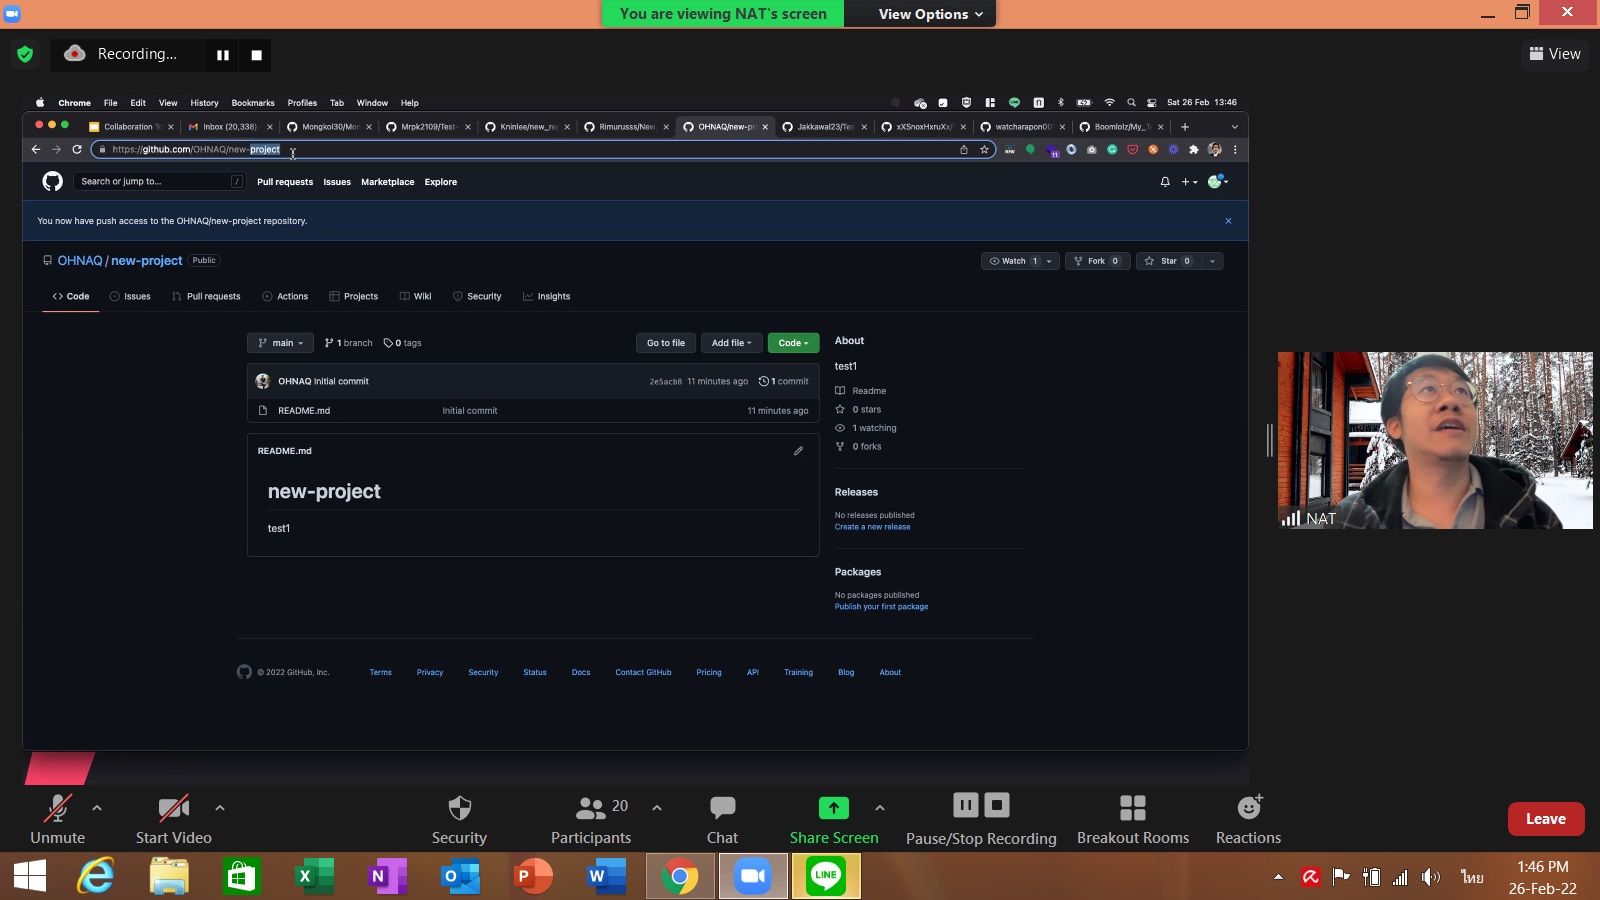Image resolution: width=1600 pixels, height=900 pixels.
Task: Click the GitHub search field
Action: tap(161, 181)
